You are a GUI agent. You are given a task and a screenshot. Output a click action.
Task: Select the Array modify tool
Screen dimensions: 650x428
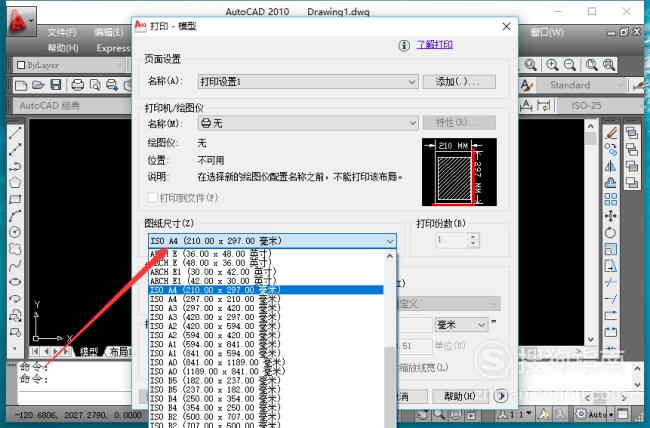point(611,199)
